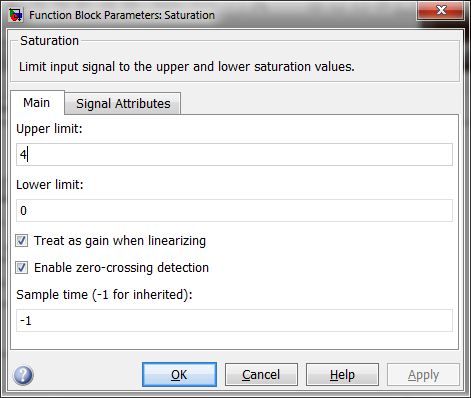Screen dimensions: 471x398
Task: Click the 'Sample time (-1 for inherited):' label
Action: coord(104,295)
